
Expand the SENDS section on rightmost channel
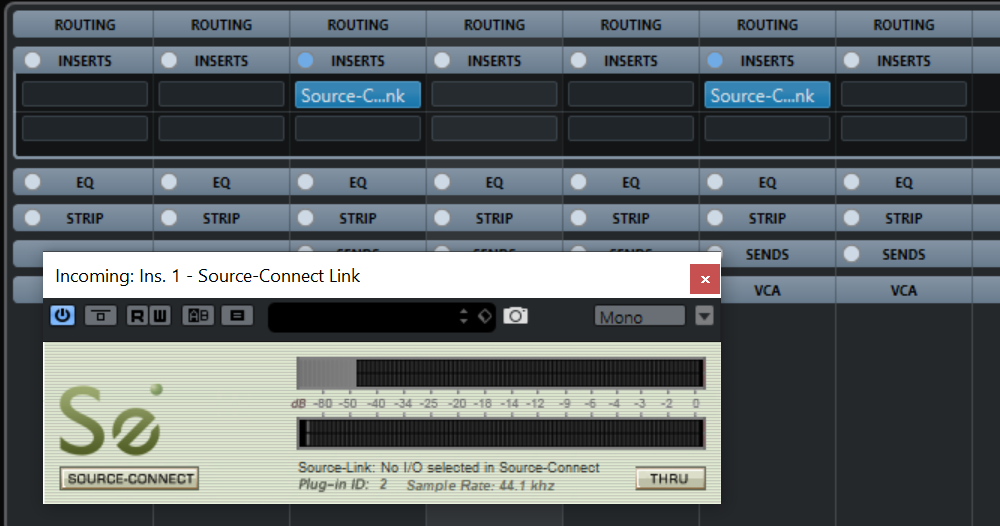tap(903, 255)
